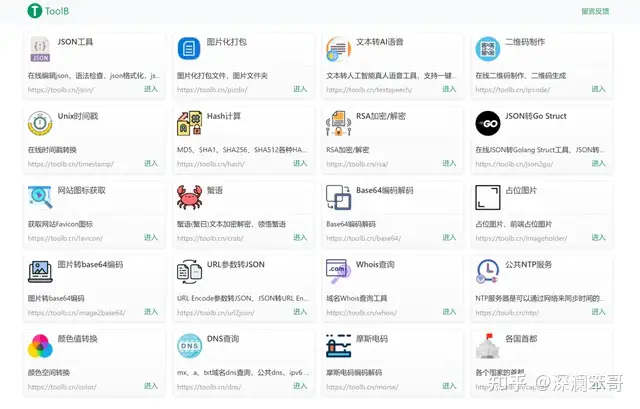
Task: Open the toolb.cn/picdir/ URL text
Action: pos(212,90)
